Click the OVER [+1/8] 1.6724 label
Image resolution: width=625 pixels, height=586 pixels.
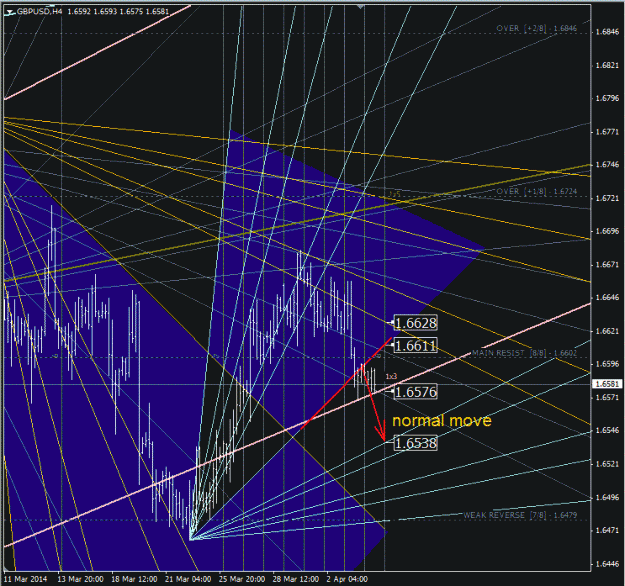tap(537, 191)
